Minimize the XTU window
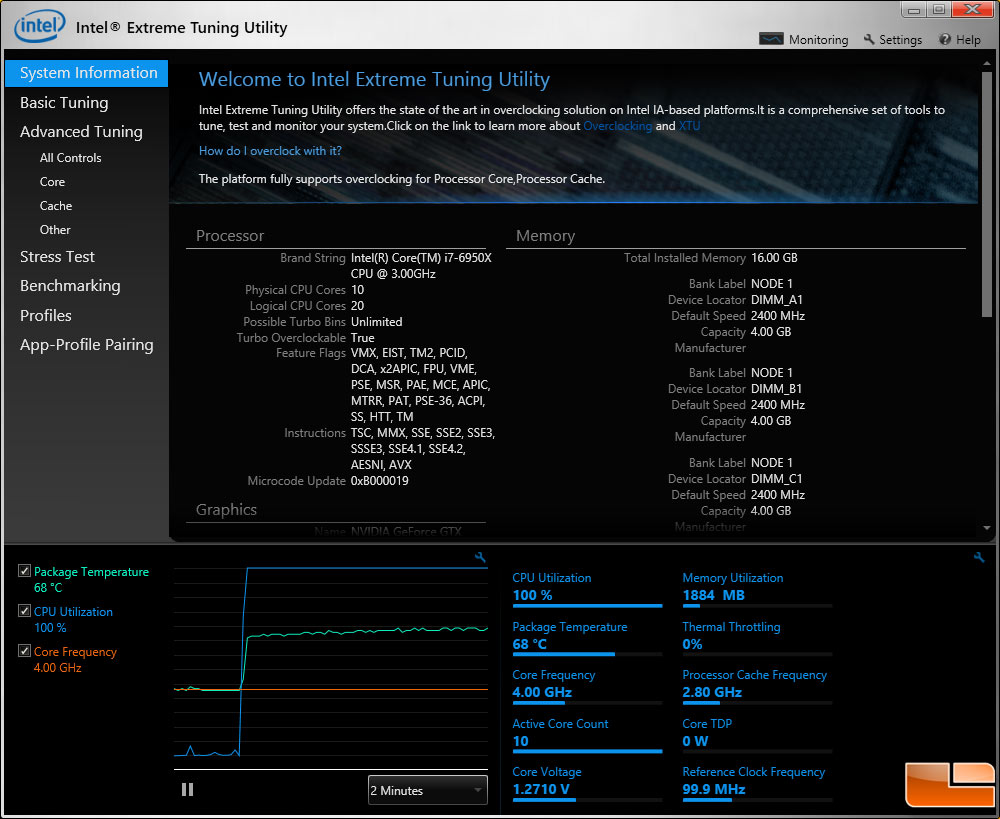The image size is (1000, 819). point(914,10)
